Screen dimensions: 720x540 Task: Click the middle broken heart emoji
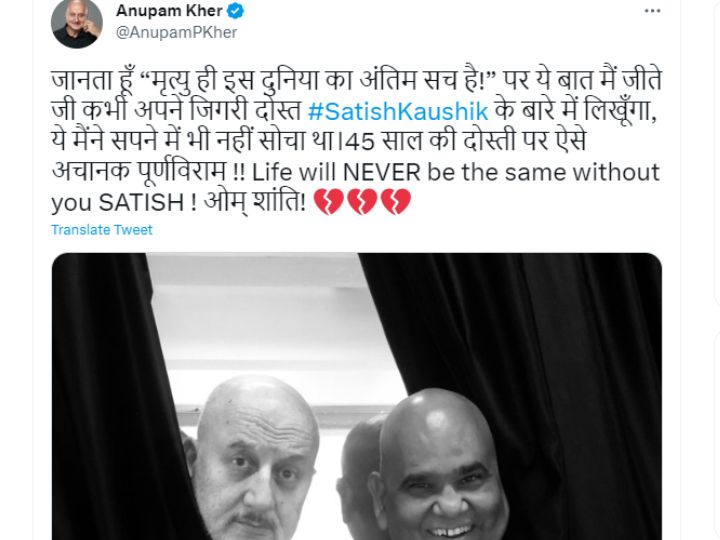pos(362,201)
